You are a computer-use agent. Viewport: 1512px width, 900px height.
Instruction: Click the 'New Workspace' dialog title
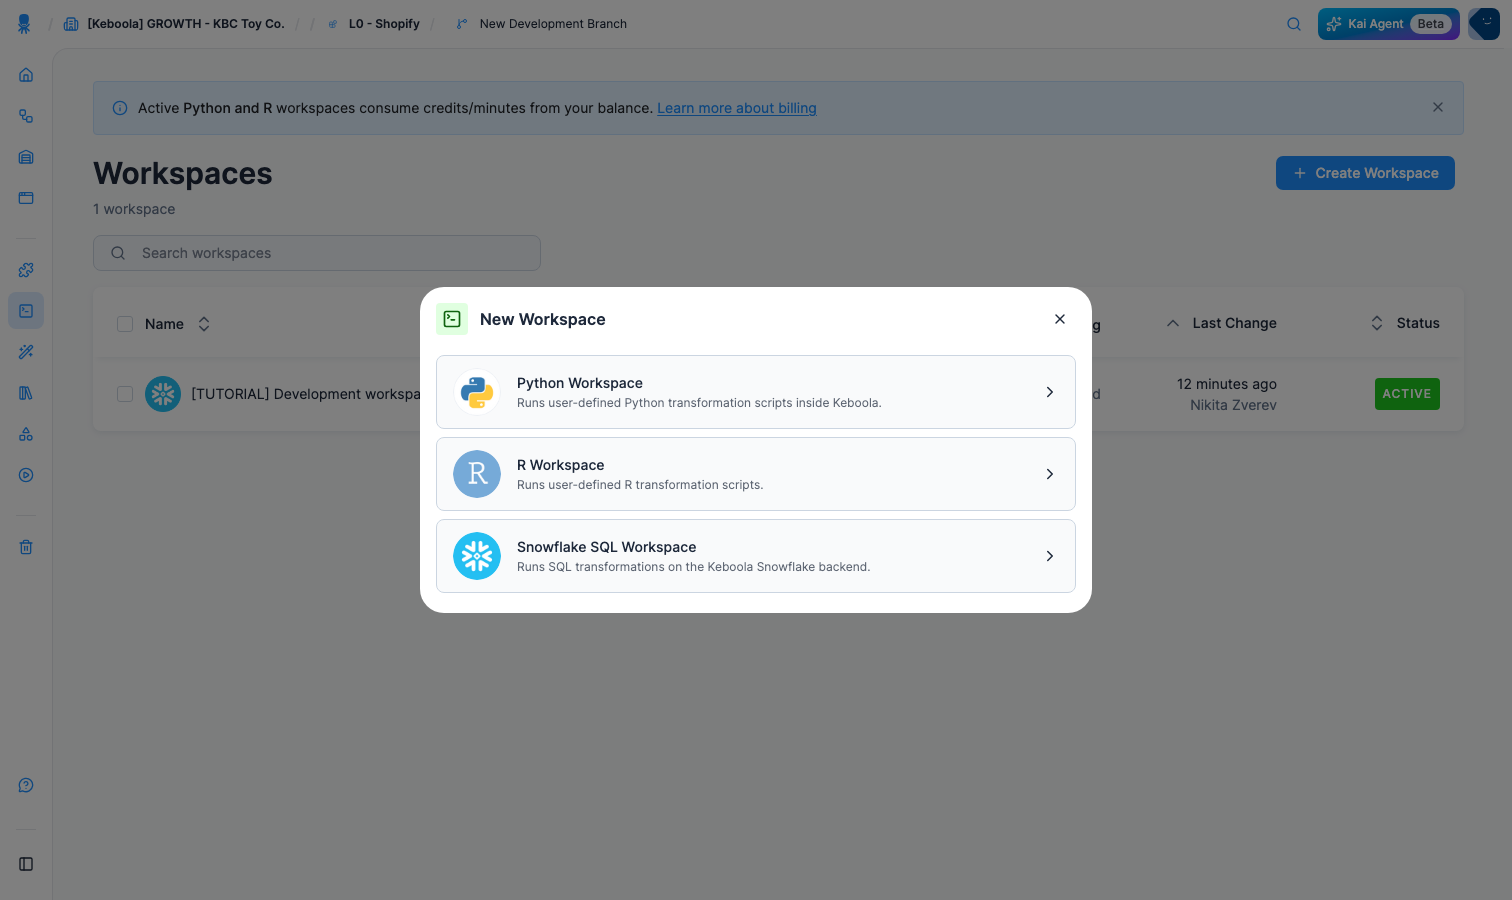543,319
